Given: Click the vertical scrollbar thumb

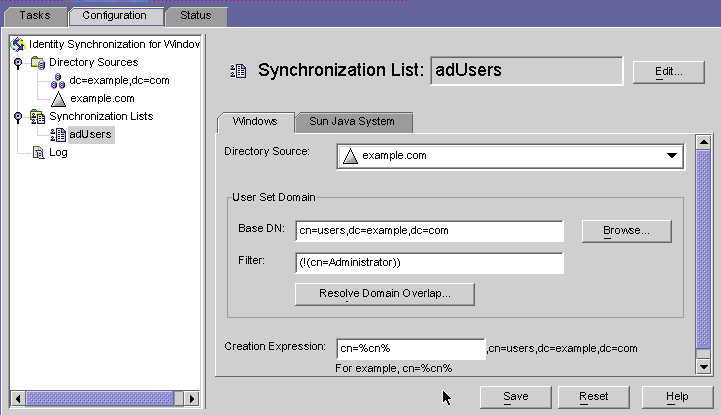Looking at the screenshot, I should pyautogui.click(x=704, y=250).
